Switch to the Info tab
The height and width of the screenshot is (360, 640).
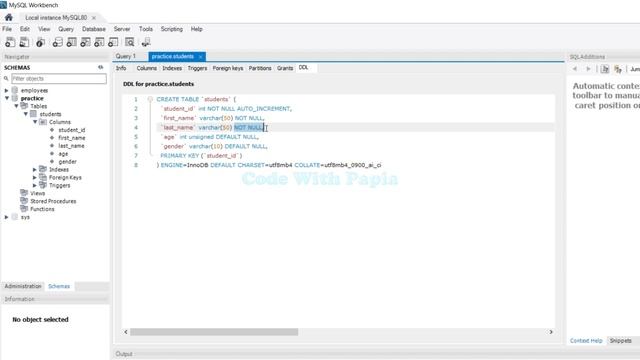point(121,68)
